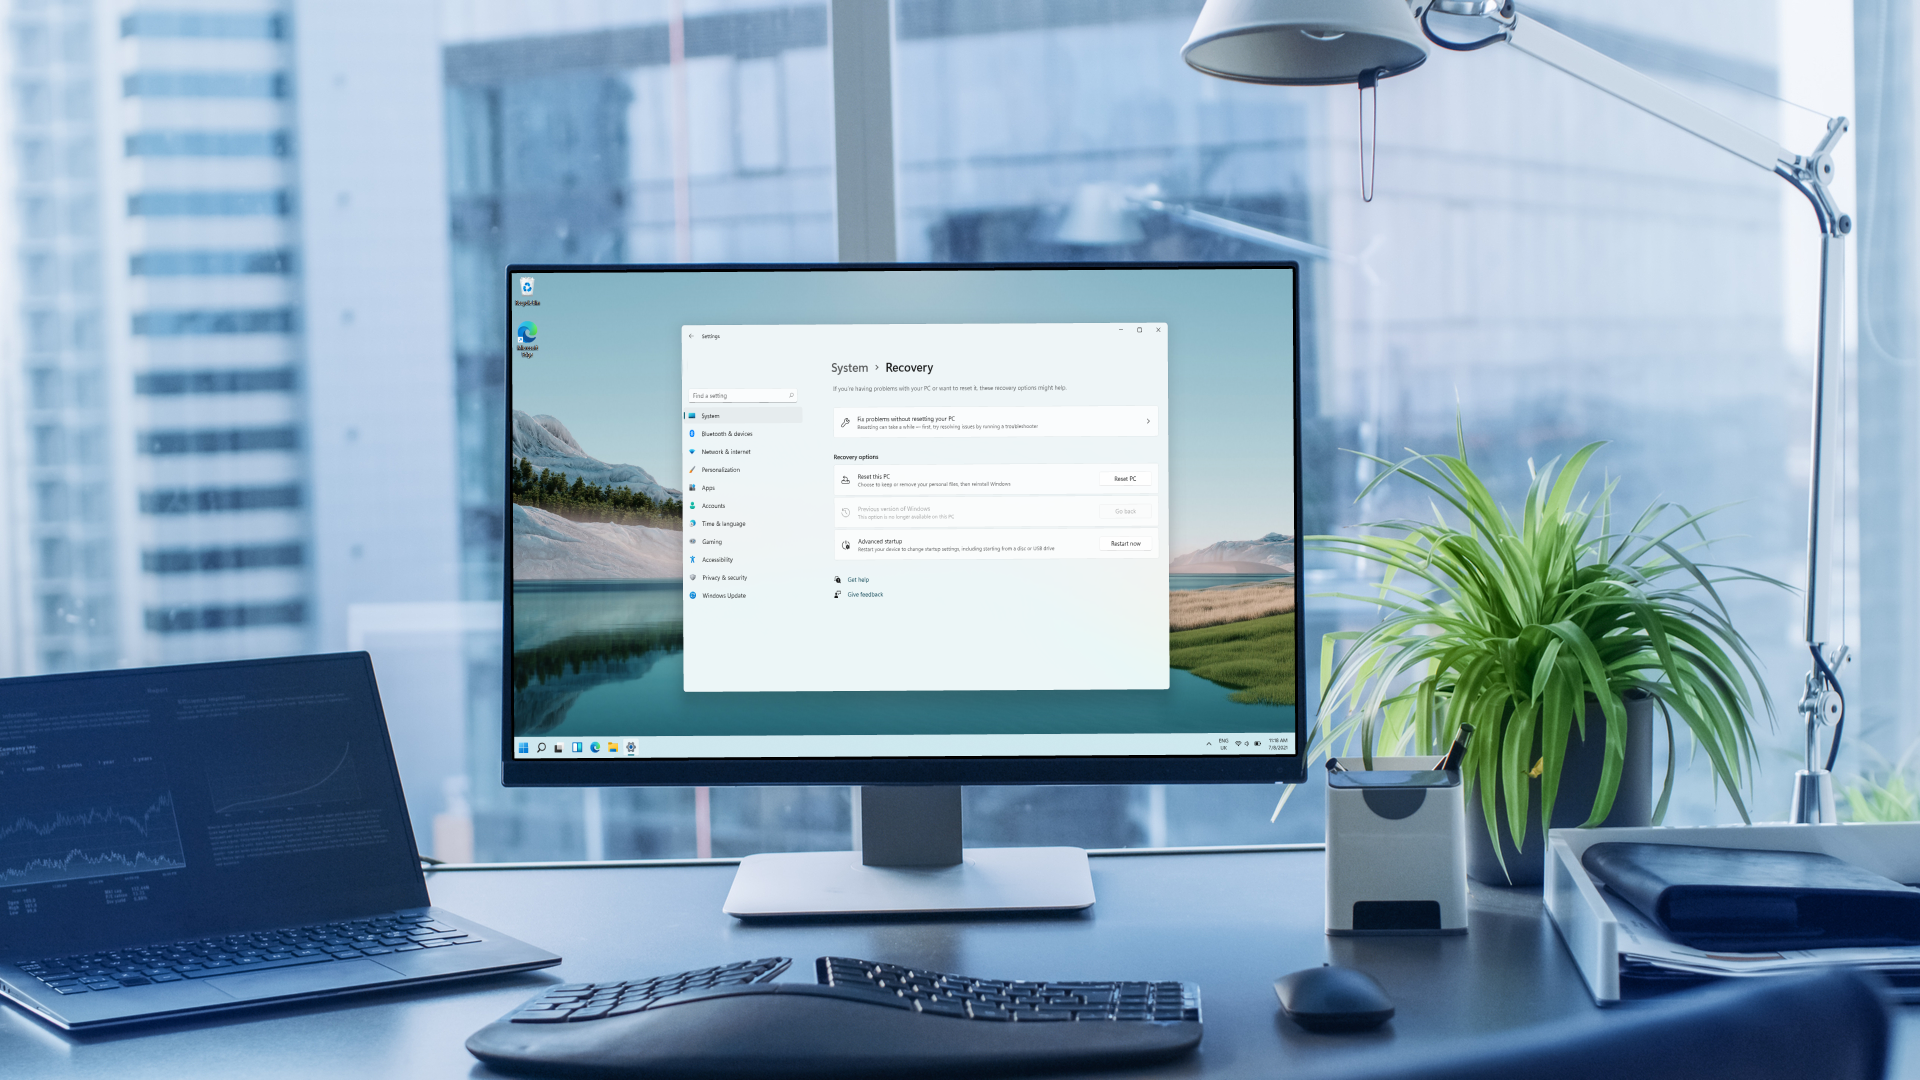The width and height of the screenshot is (1920, 1080).
Task: Select Get help link at bottom
Action: [858, 579]
